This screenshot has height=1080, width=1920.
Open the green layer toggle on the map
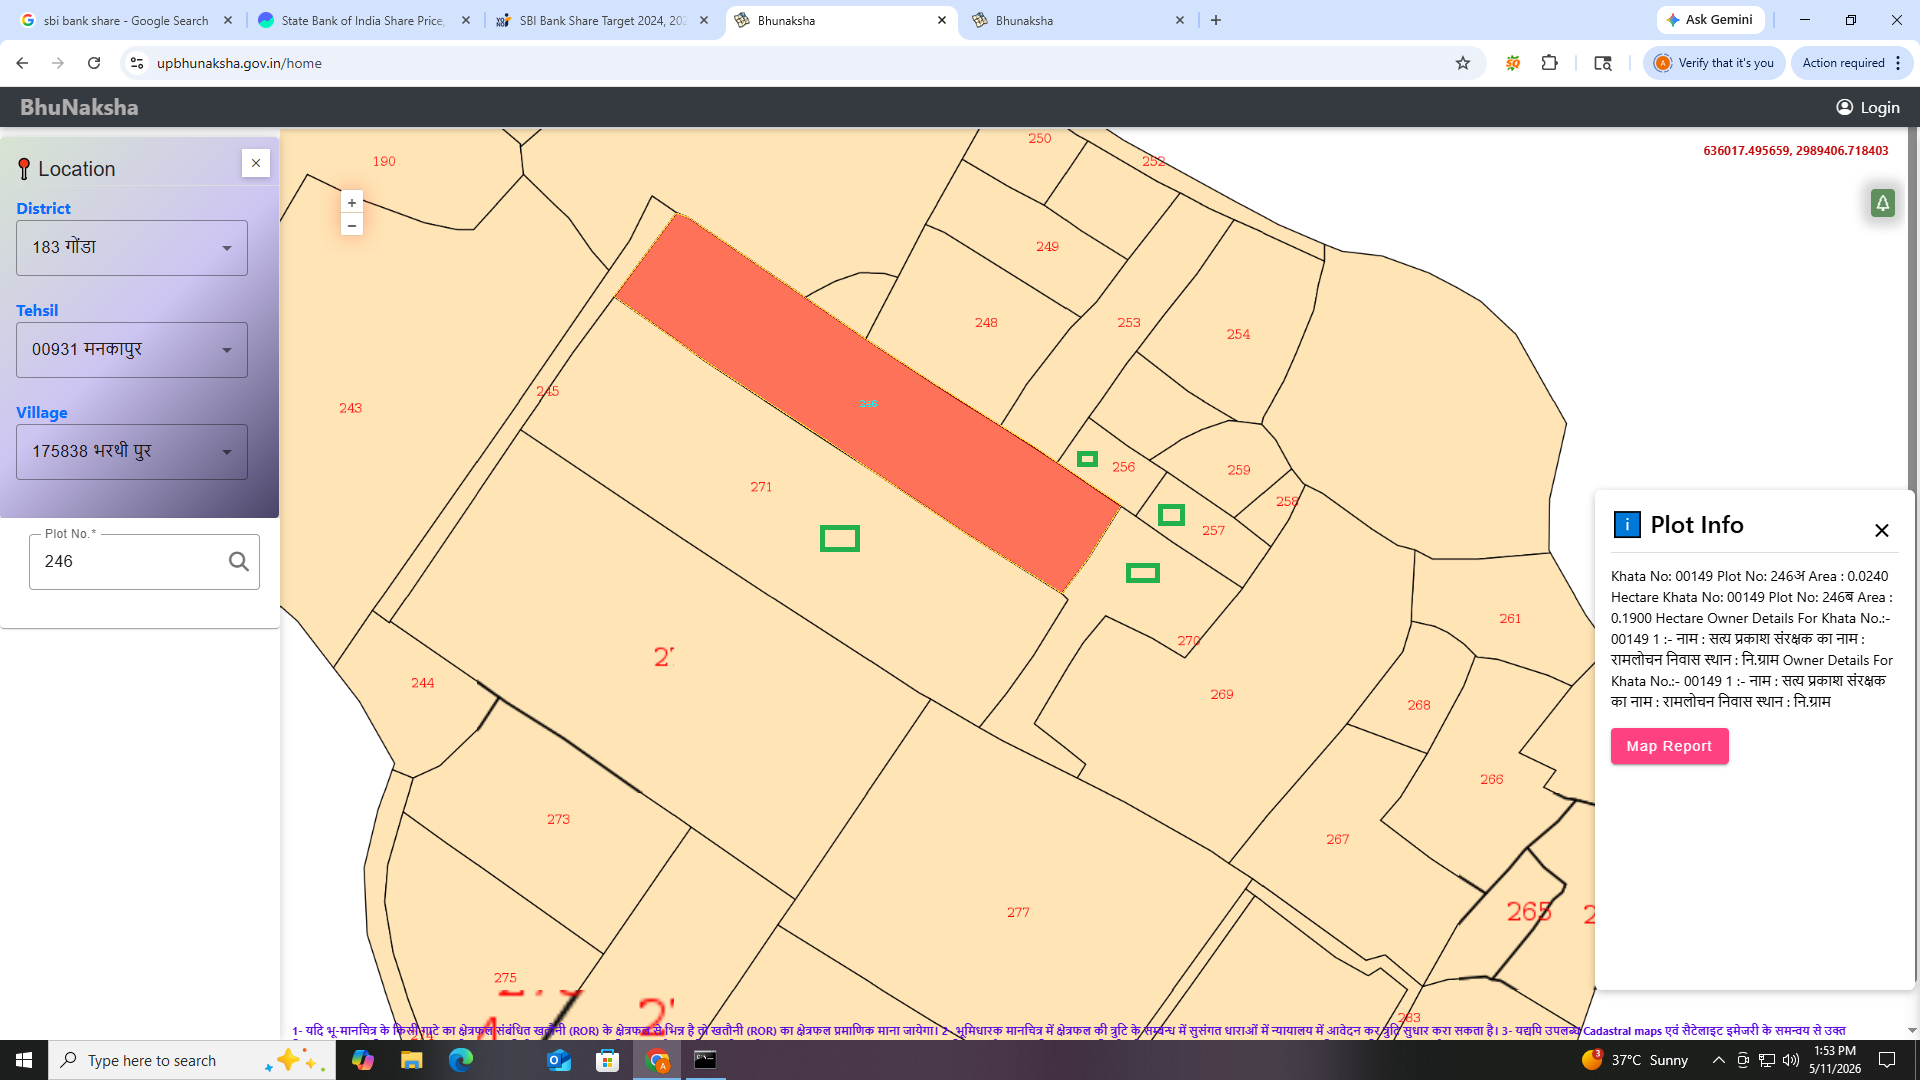[x=1883, y=203]
